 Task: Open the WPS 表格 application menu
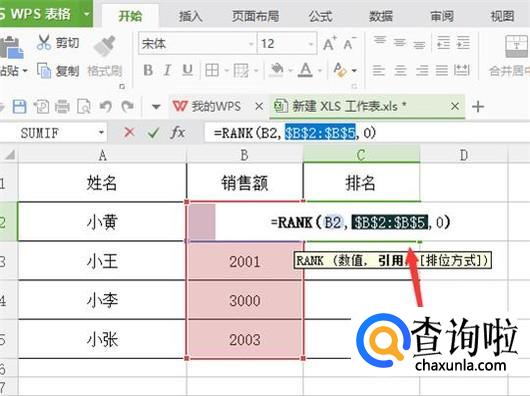(46, 14)
